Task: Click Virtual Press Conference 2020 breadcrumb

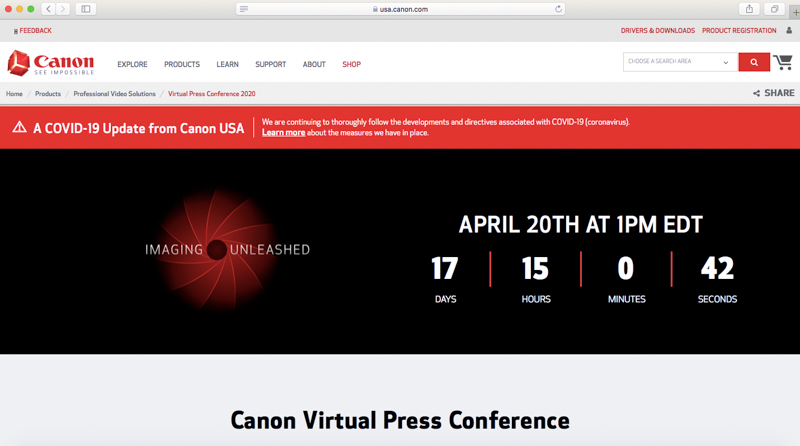Action: [x=211, y=94]
